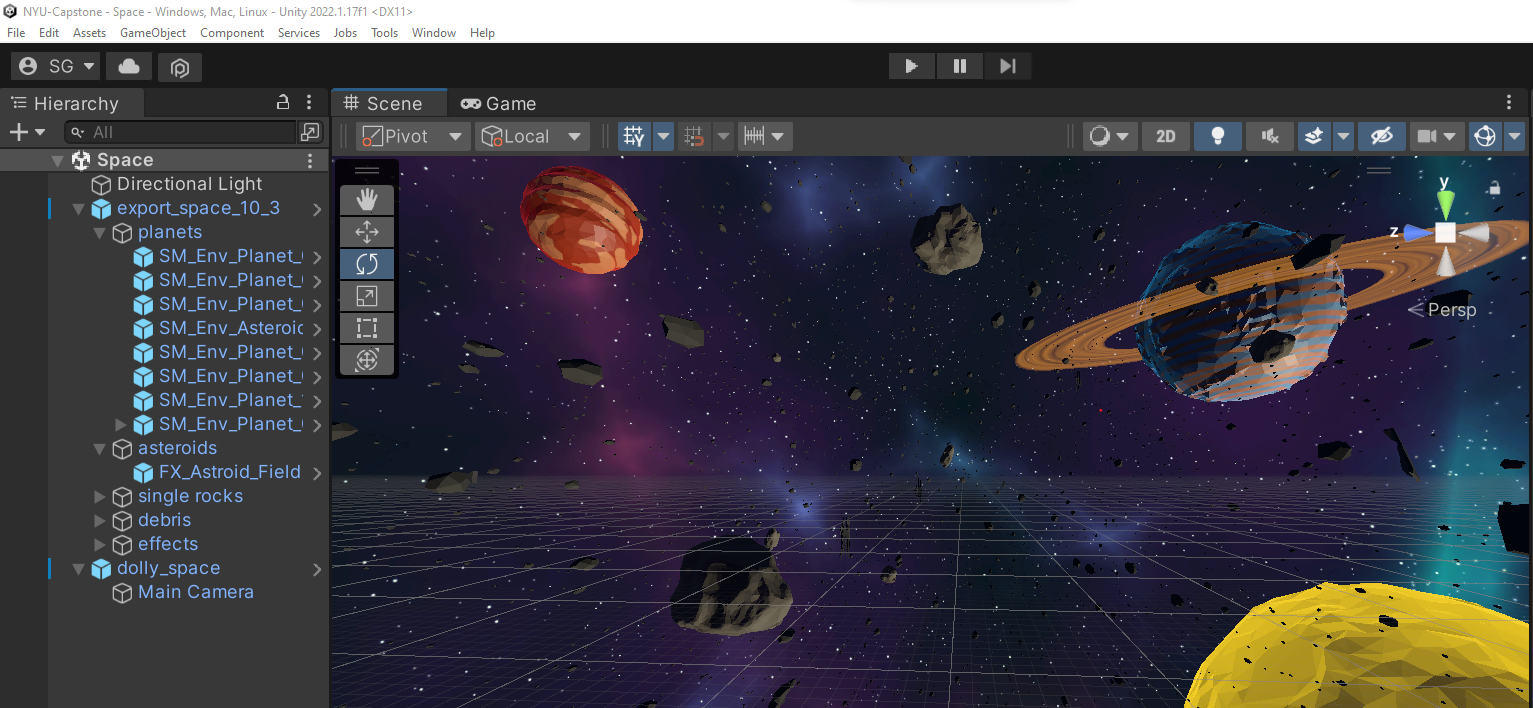Click the white center cube of orientation gizmo
The height and width of the screenshot is (708, 1533).
(1445, 233)
